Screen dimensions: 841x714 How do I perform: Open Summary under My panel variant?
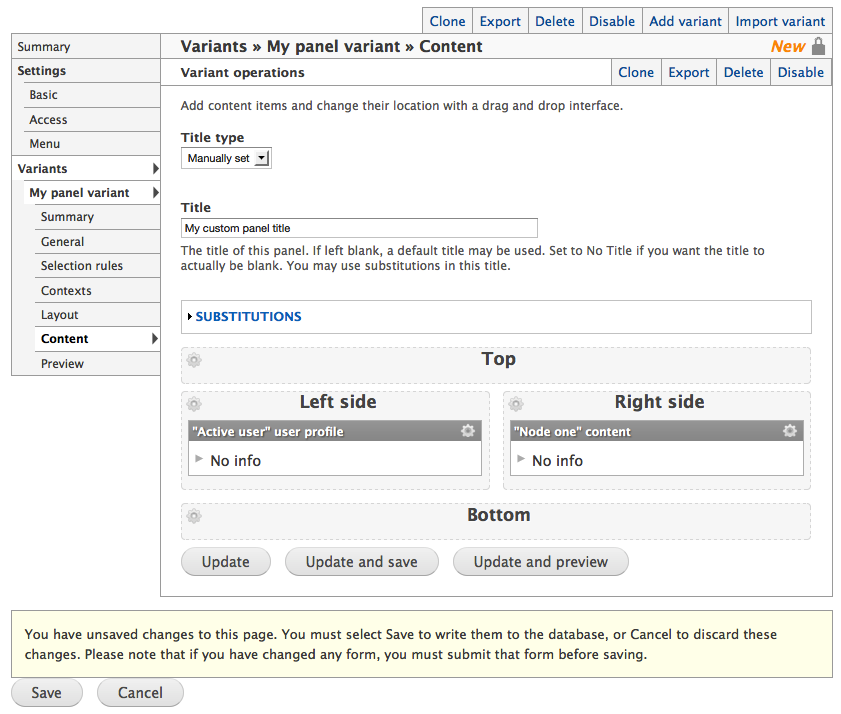(x=98, y=217)
